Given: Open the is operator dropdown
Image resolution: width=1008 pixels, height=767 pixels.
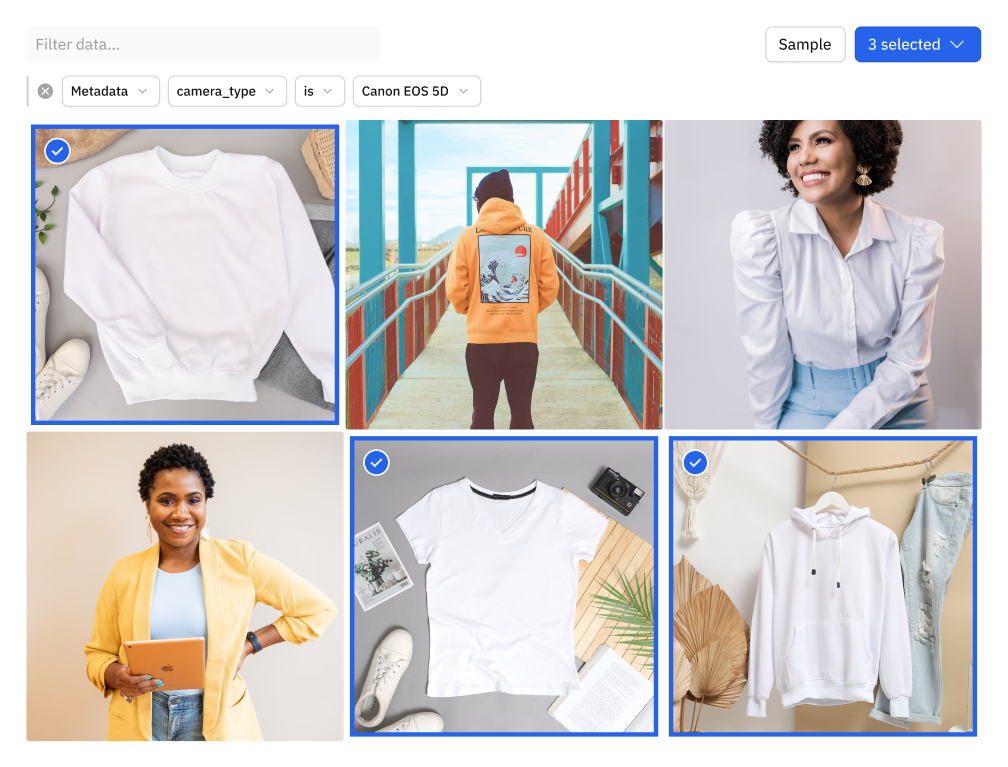Looking at the screenshot, I should point(319,91).
